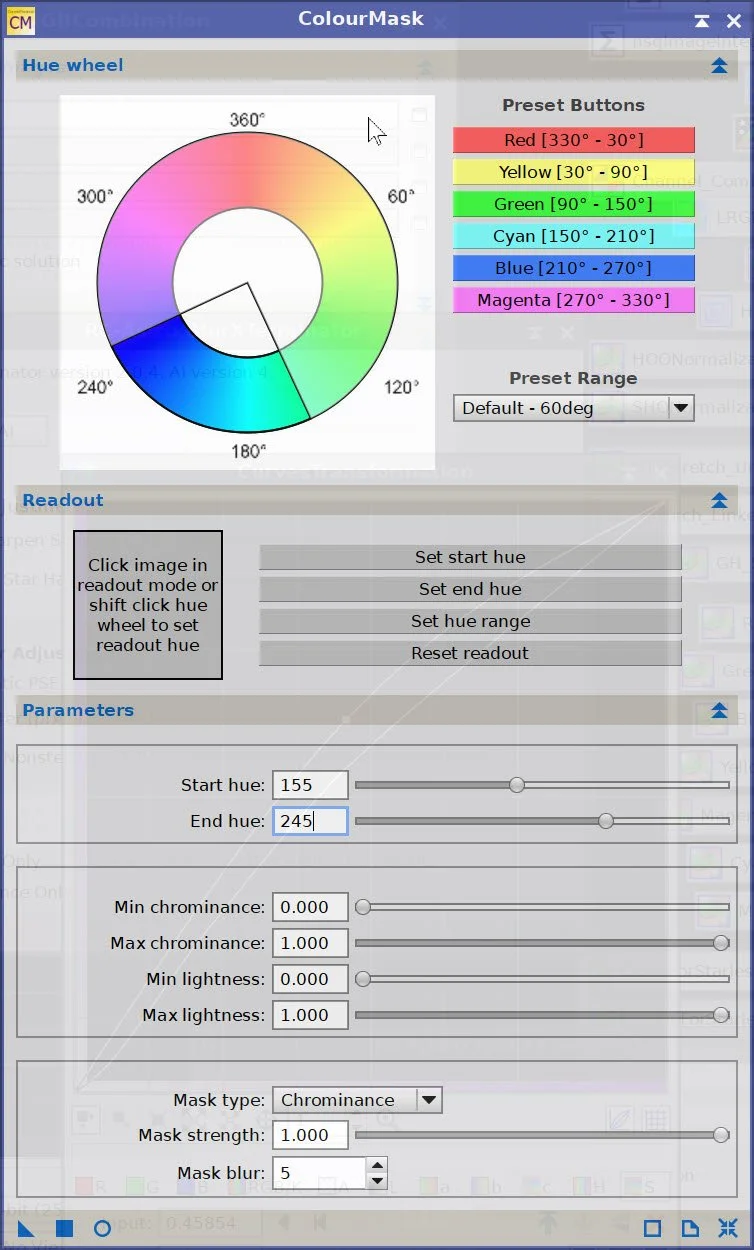The image size is (754, 1250).
Task: Click the Set hue range button
Action: 470,621
